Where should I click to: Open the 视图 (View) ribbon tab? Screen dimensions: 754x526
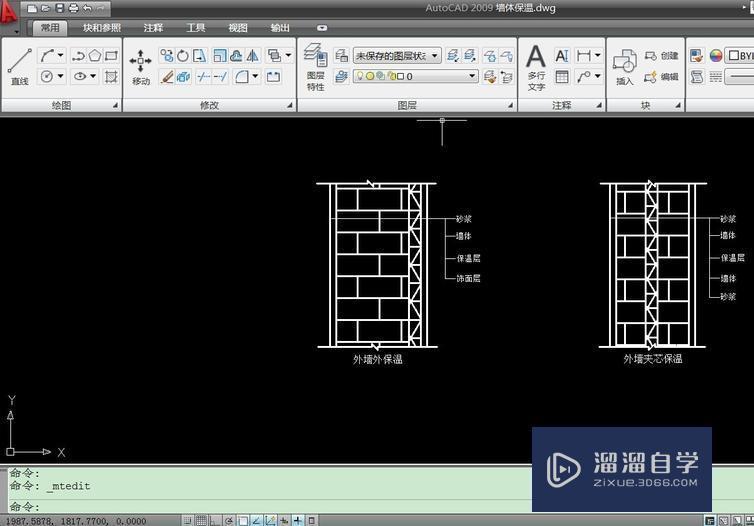[x=238, y=28]
